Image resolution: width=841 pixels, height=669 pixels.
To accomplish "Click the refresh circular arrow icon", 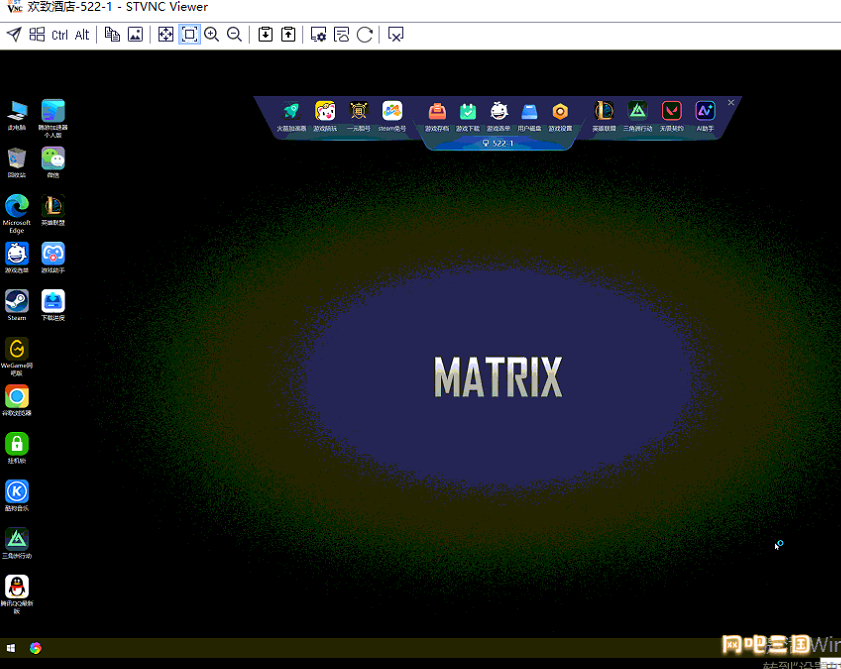I will (365, 35).
